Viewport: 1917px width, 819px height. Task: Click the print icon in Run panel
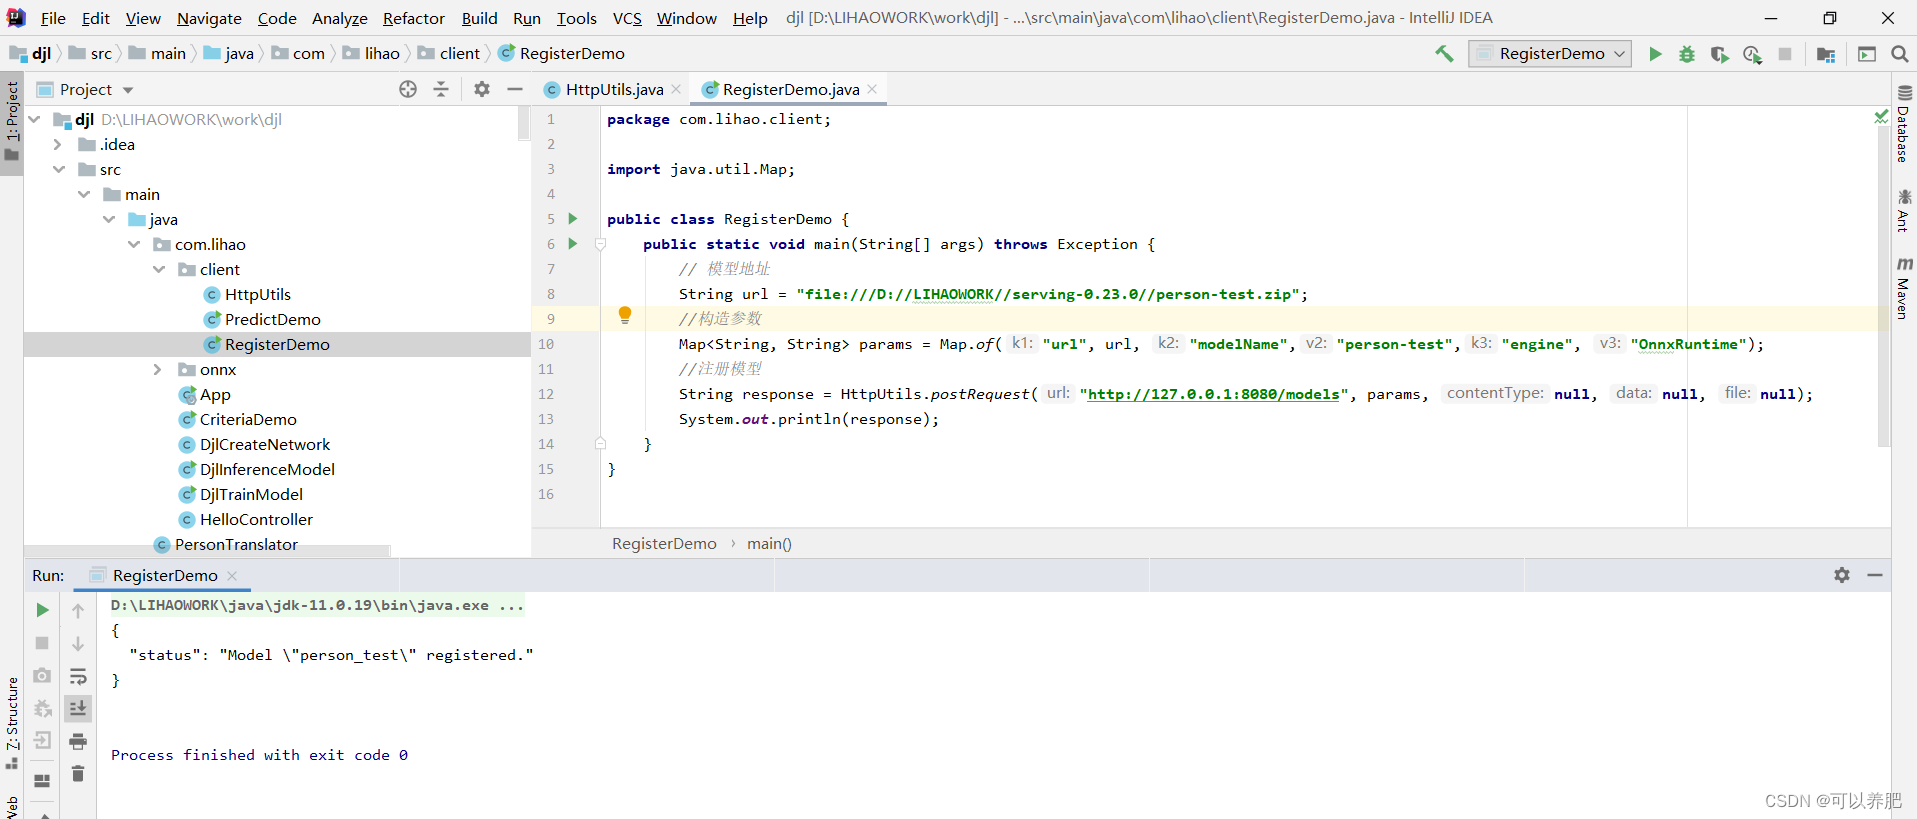tap(78, 741)
